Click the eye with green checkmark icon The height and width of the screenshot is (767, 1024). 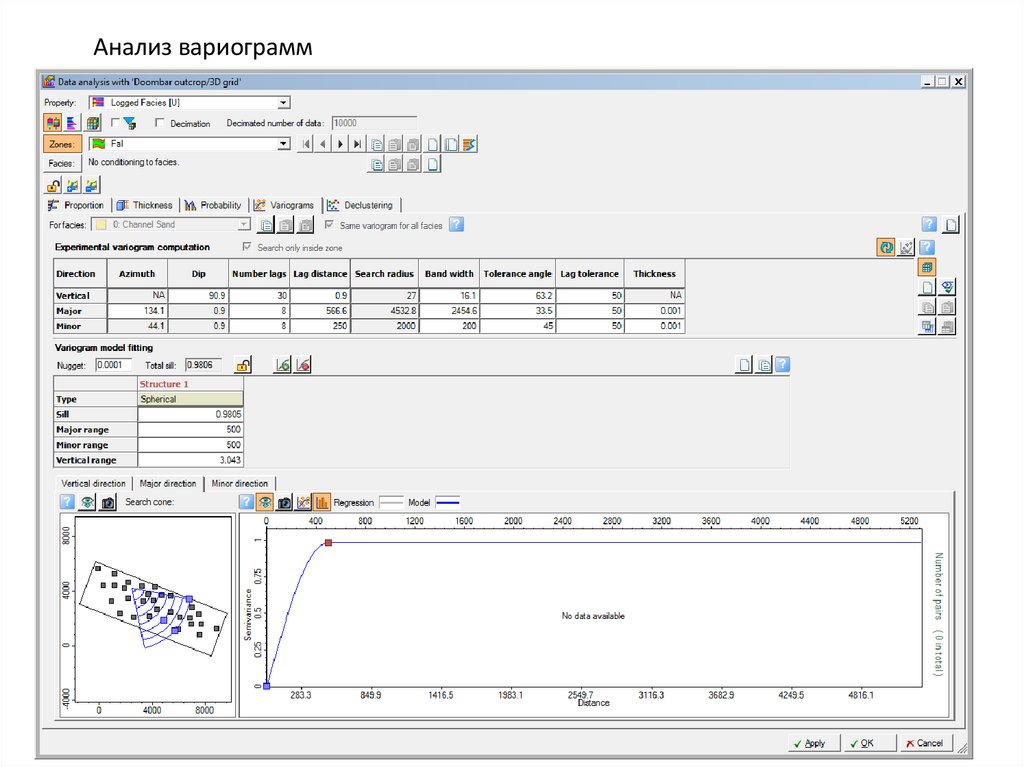948,287
